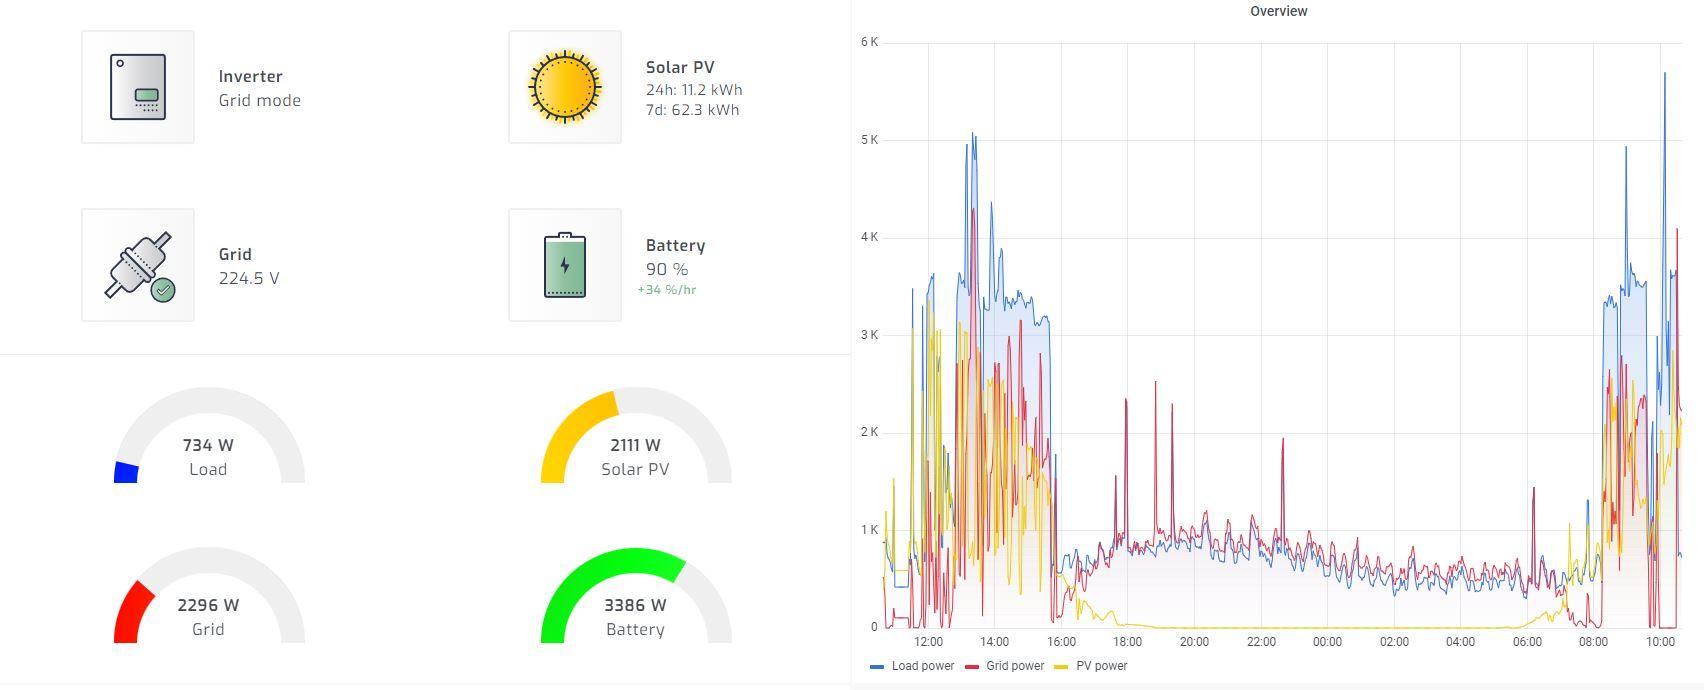This screenshot has height=690, width=1704.
Task: Click the 24h solar energy value
Action: point(694,89)
